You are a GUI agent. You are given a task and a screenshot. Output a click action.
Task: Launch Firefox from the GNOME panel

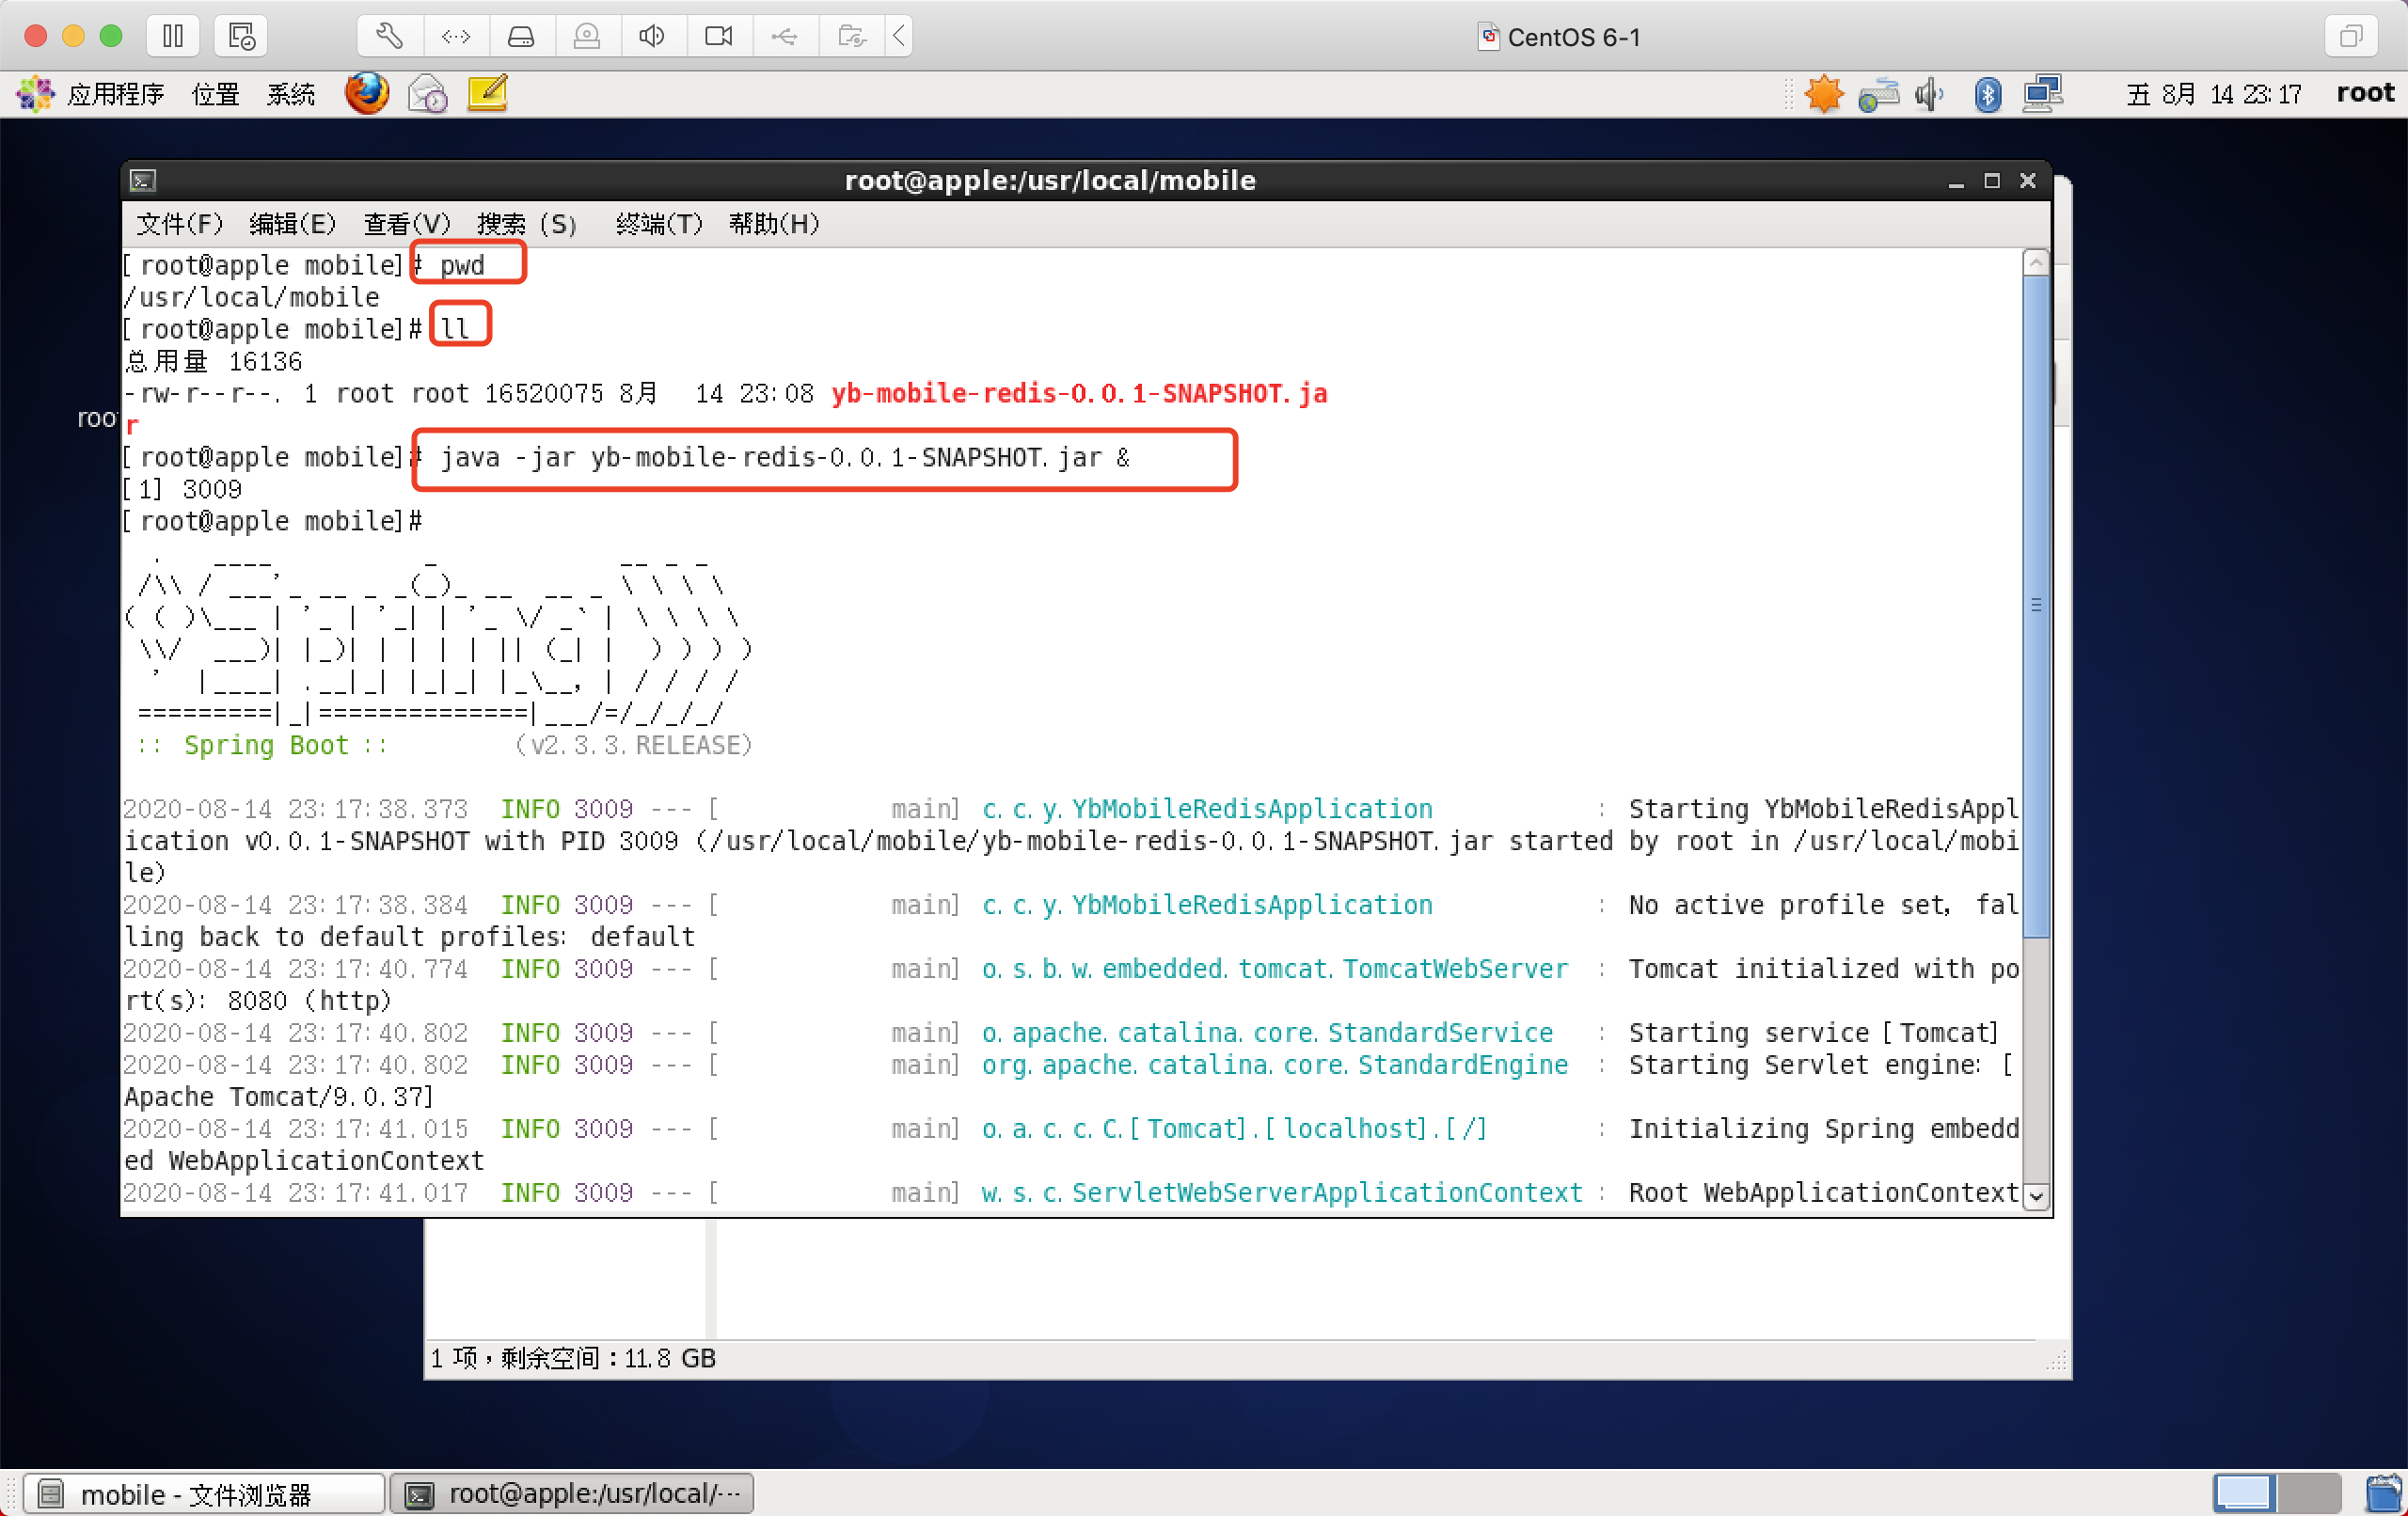point(366,94)
